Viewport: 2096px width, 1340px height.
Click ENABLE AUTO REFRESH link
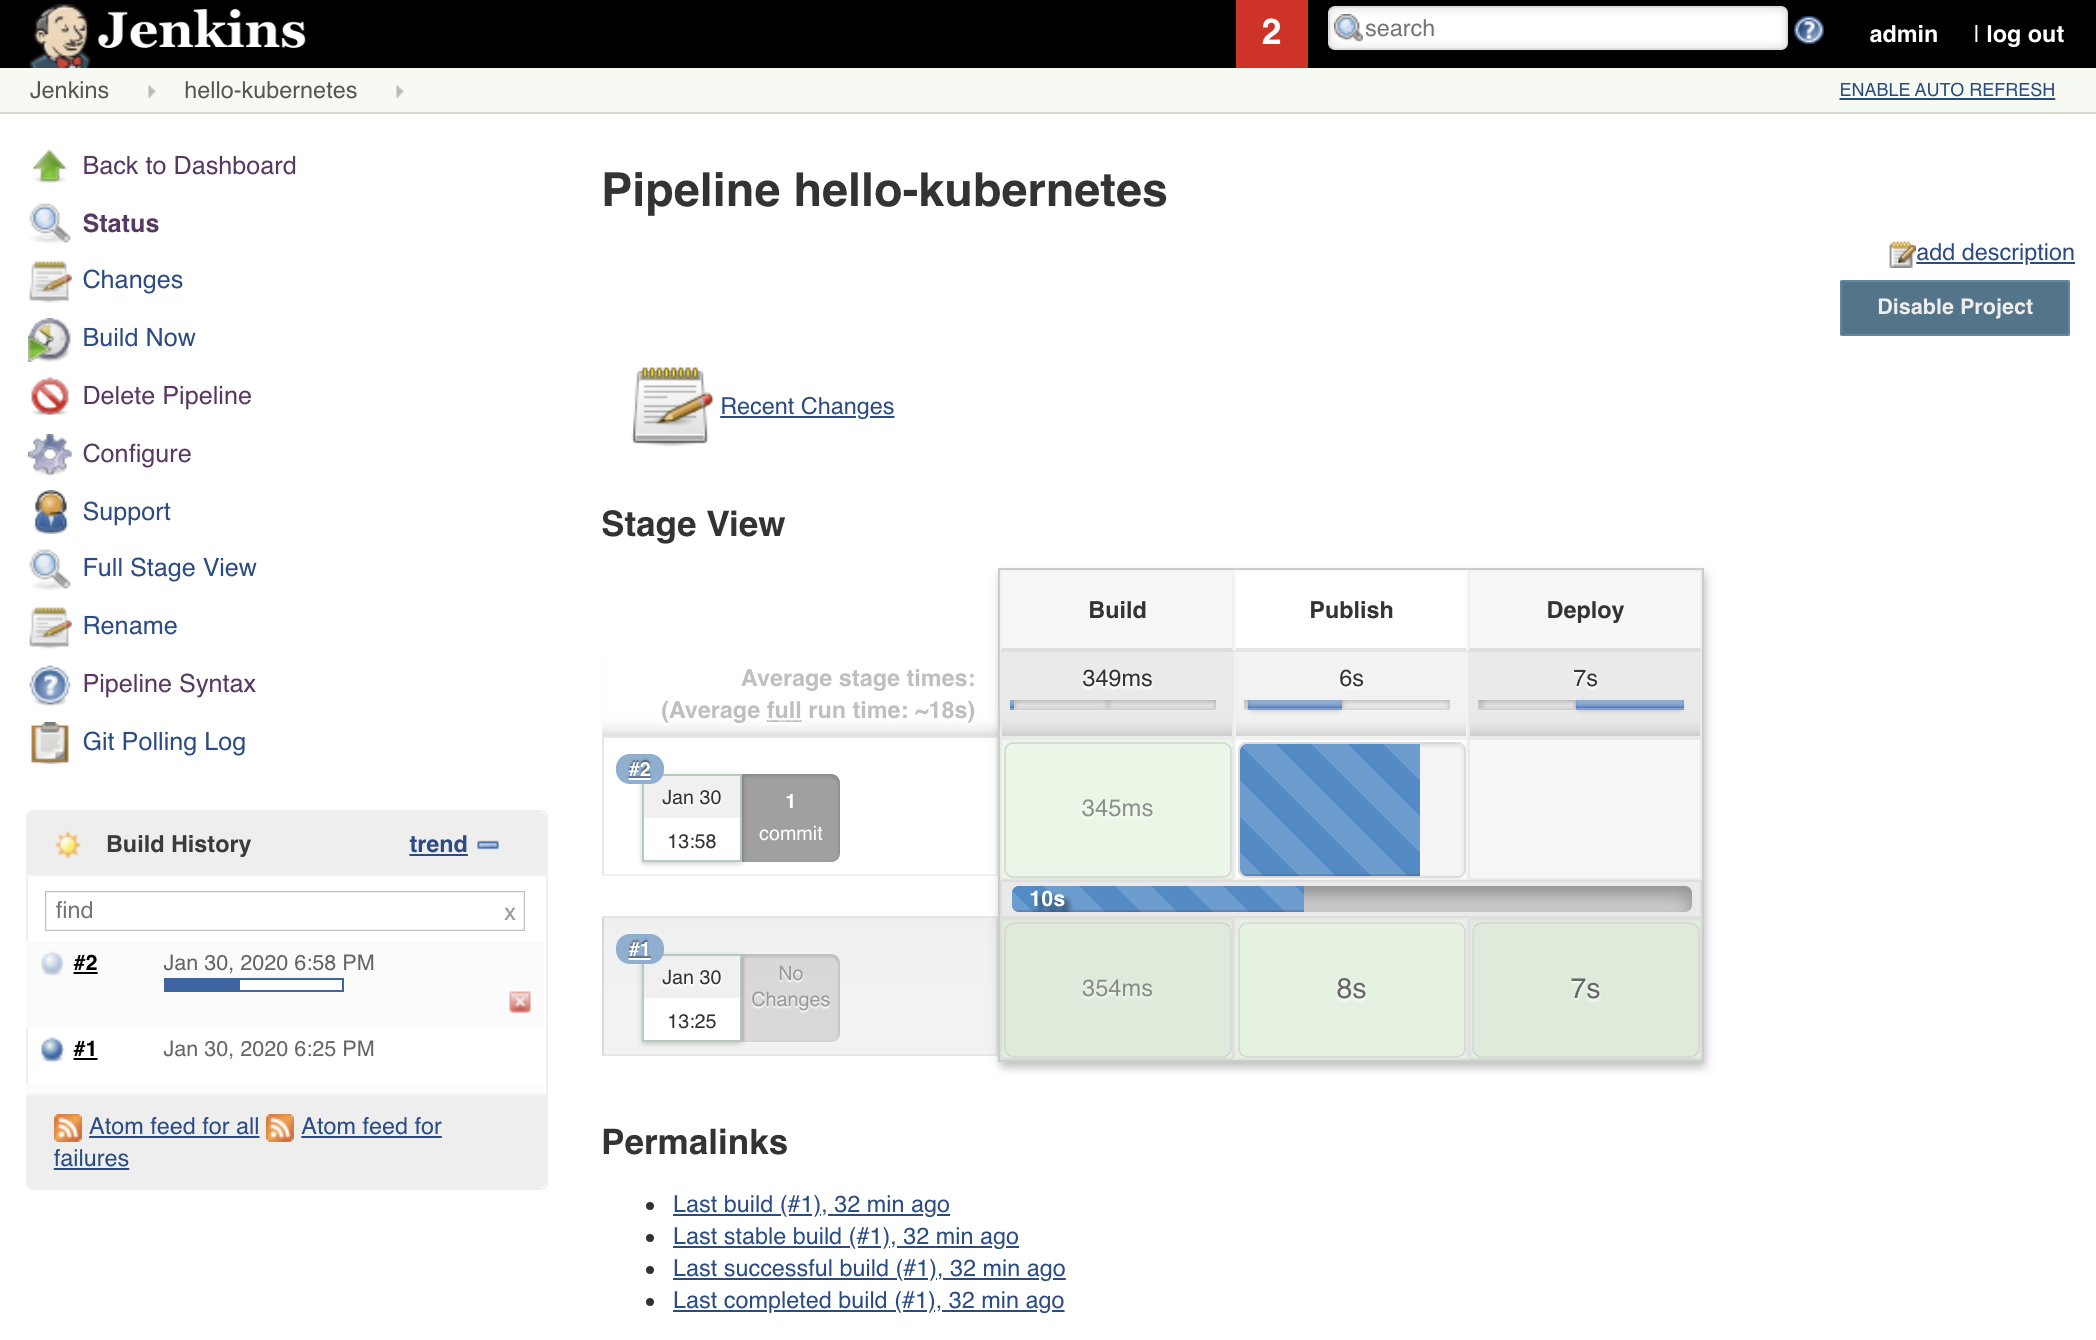1946,90
